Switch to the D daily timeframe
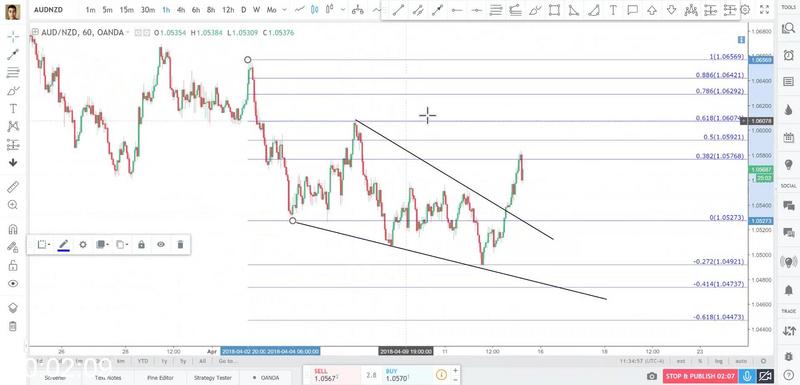Image resolution: width=800 pixels, height=385 pixels. pos(243,10)
